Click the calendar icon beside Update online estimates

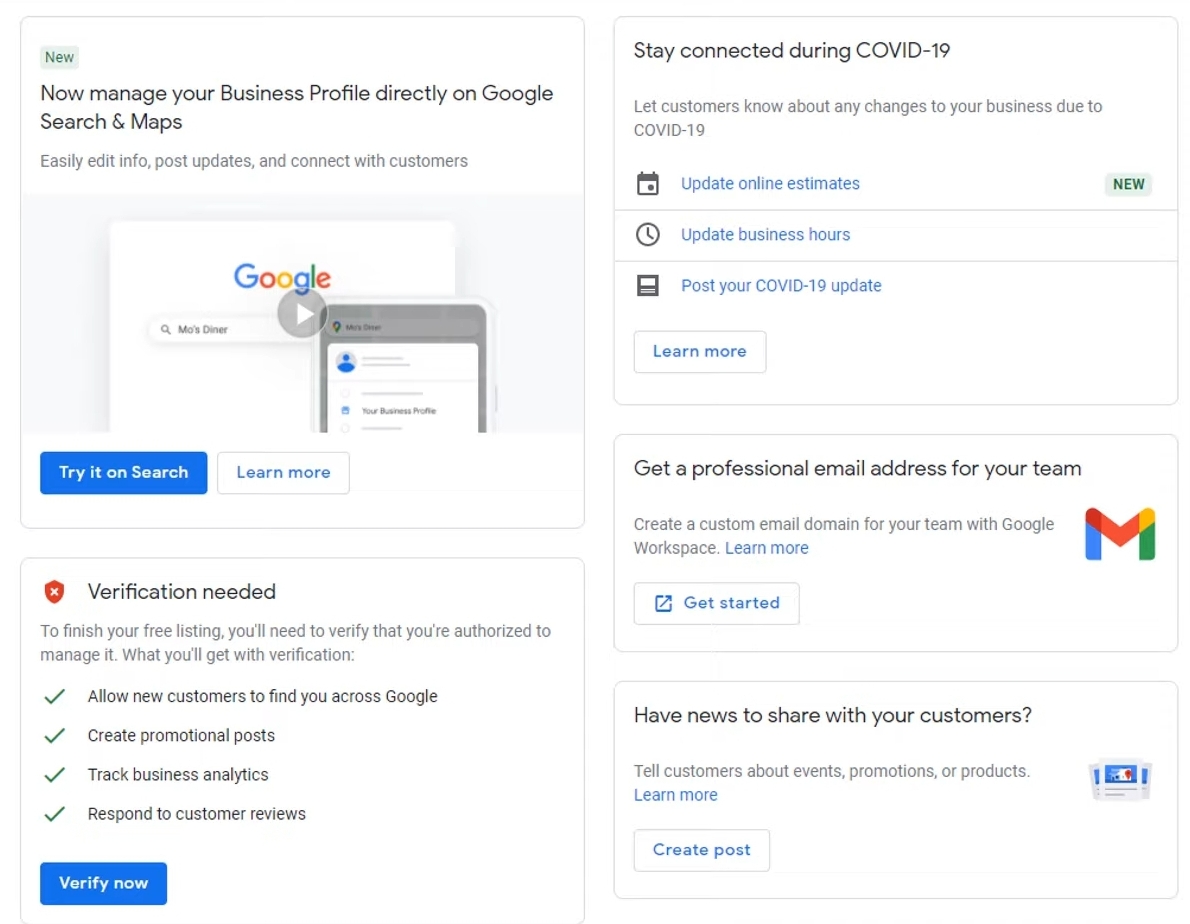(647, 184)
